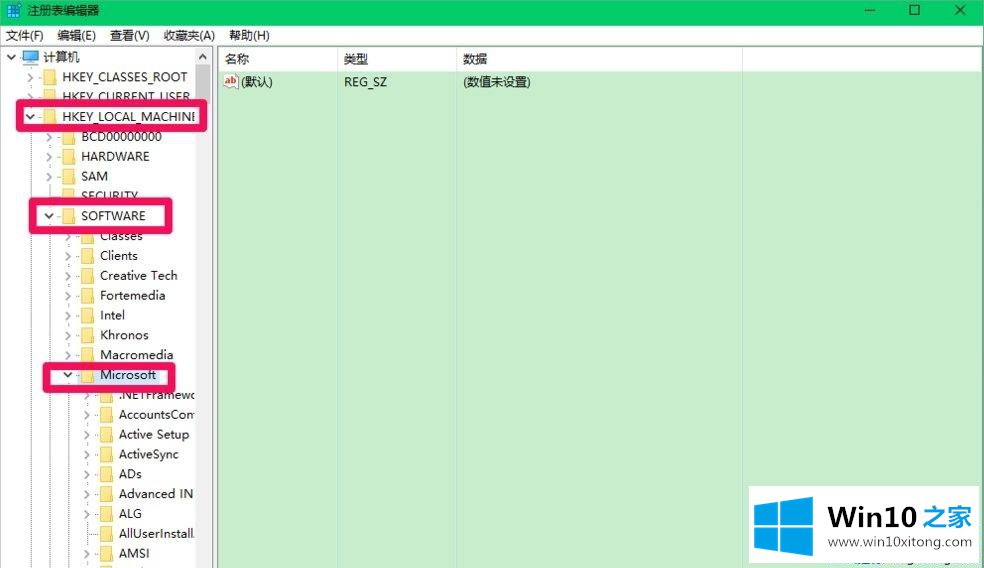Select the BCD00000000 key label
The width and height of the screenshot is (984, 568).
point(121,137)
